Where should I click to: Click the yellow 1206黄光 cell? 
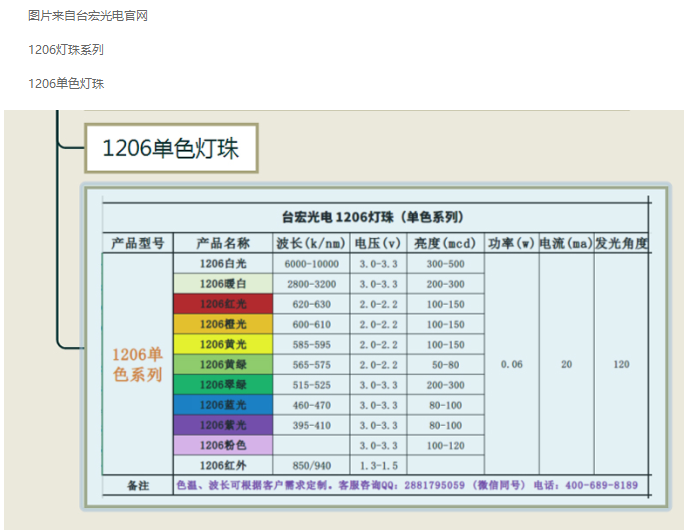(223, 345)
